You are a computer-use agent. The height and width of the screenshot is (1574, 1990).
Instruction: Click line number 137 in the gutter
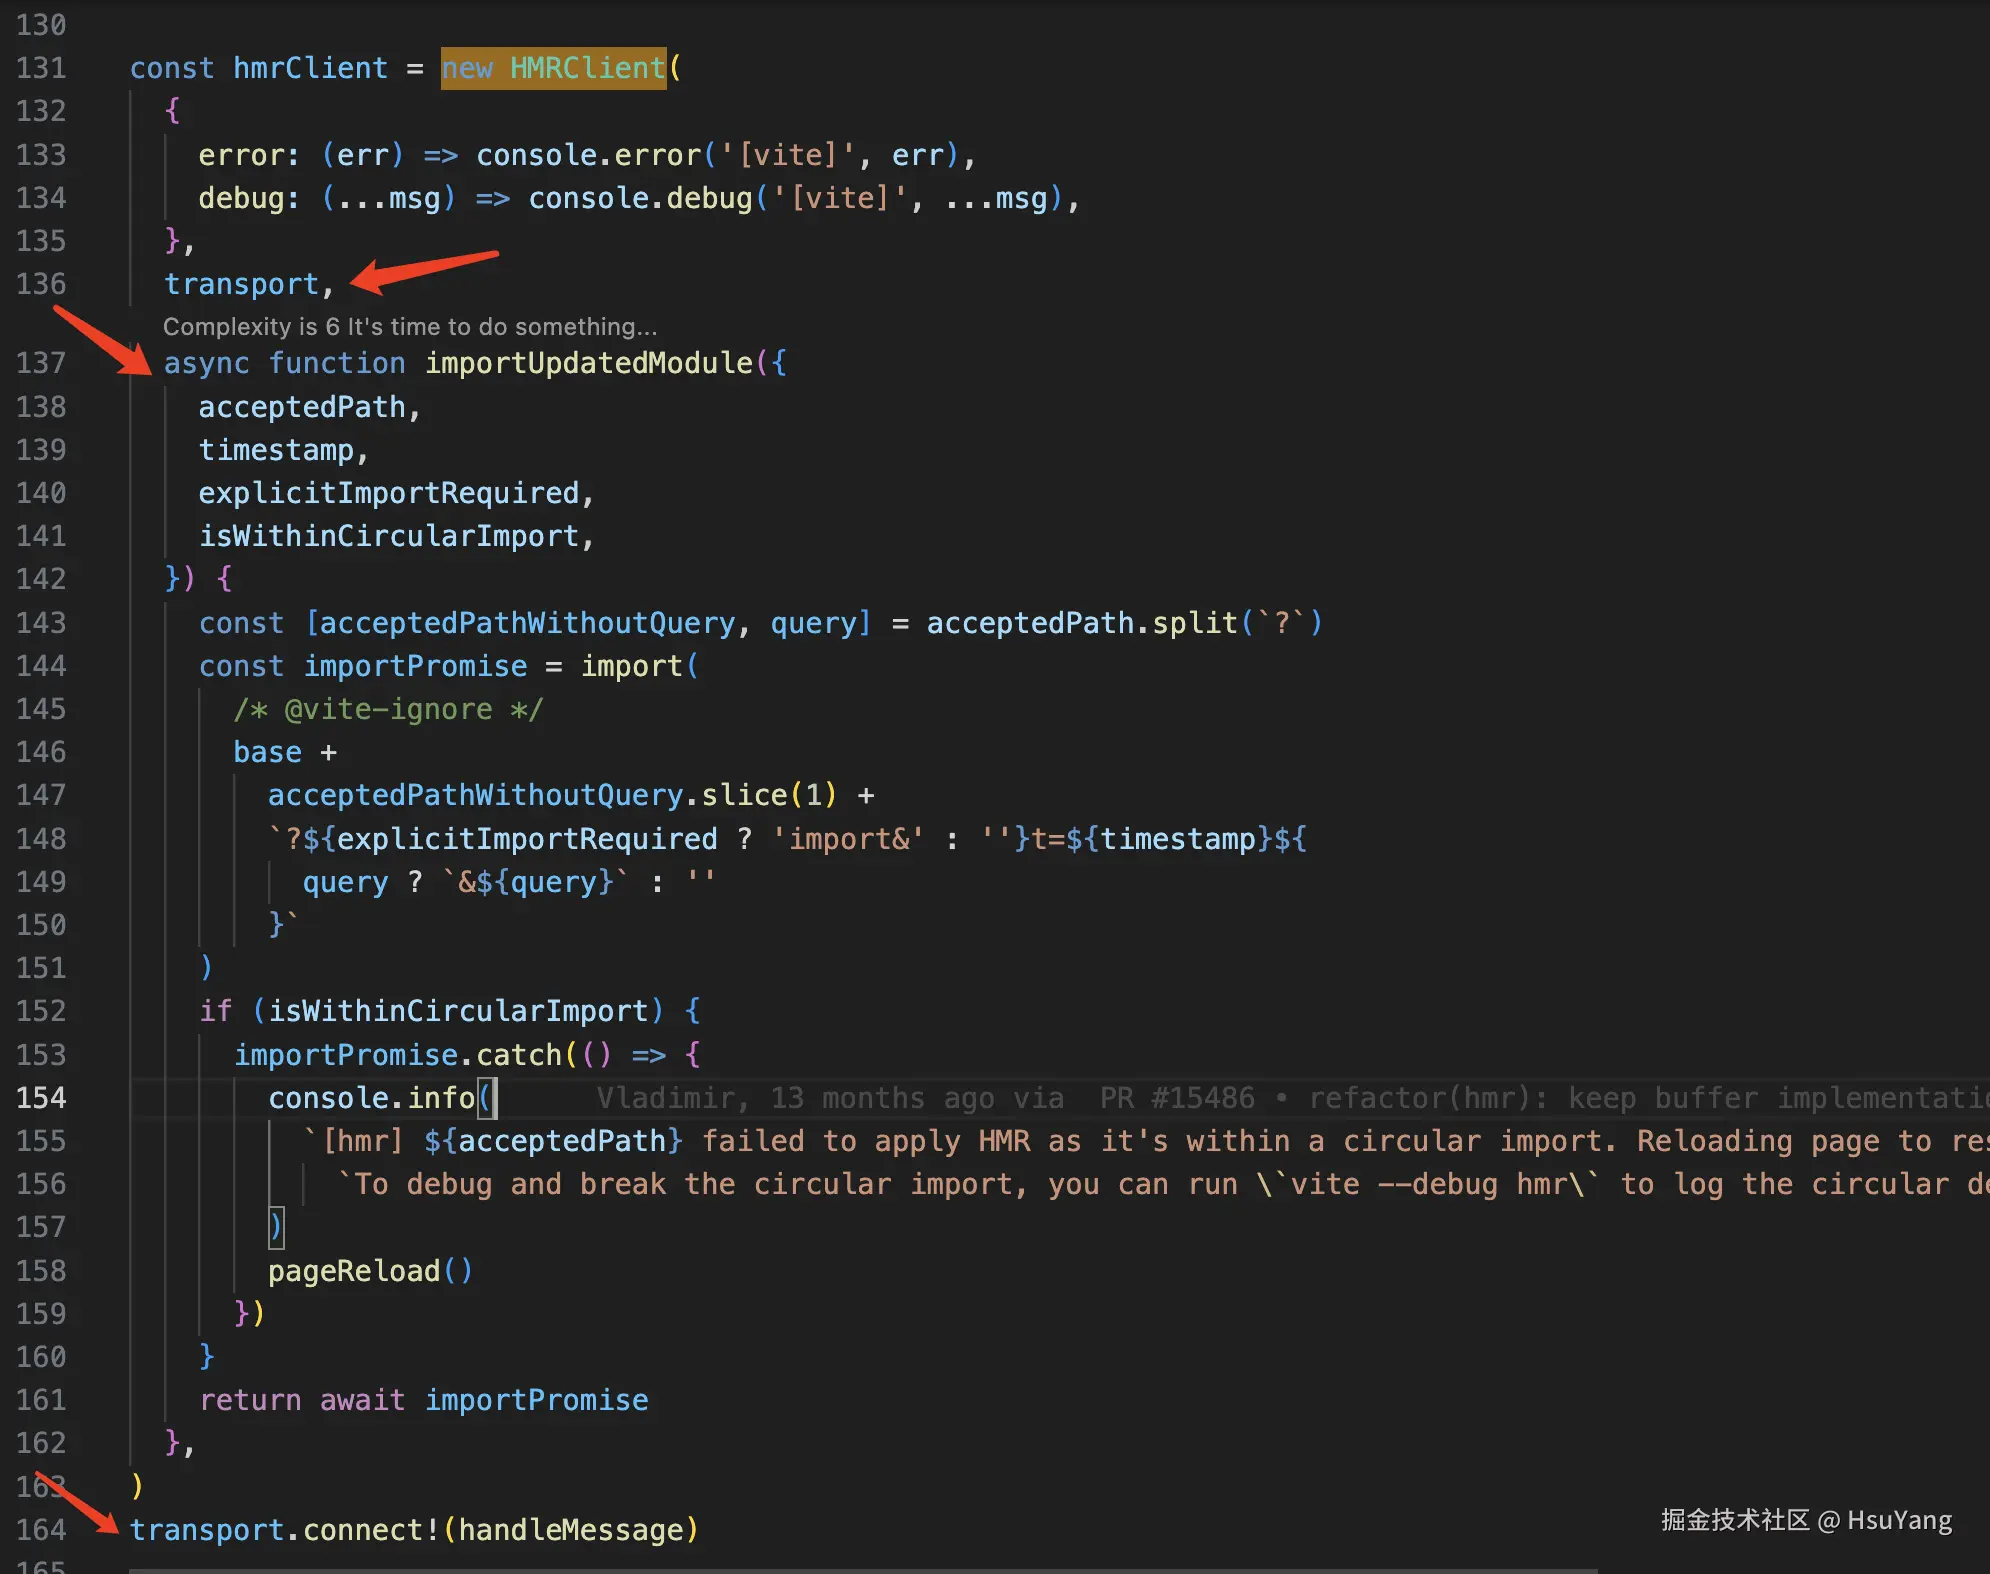41,363
